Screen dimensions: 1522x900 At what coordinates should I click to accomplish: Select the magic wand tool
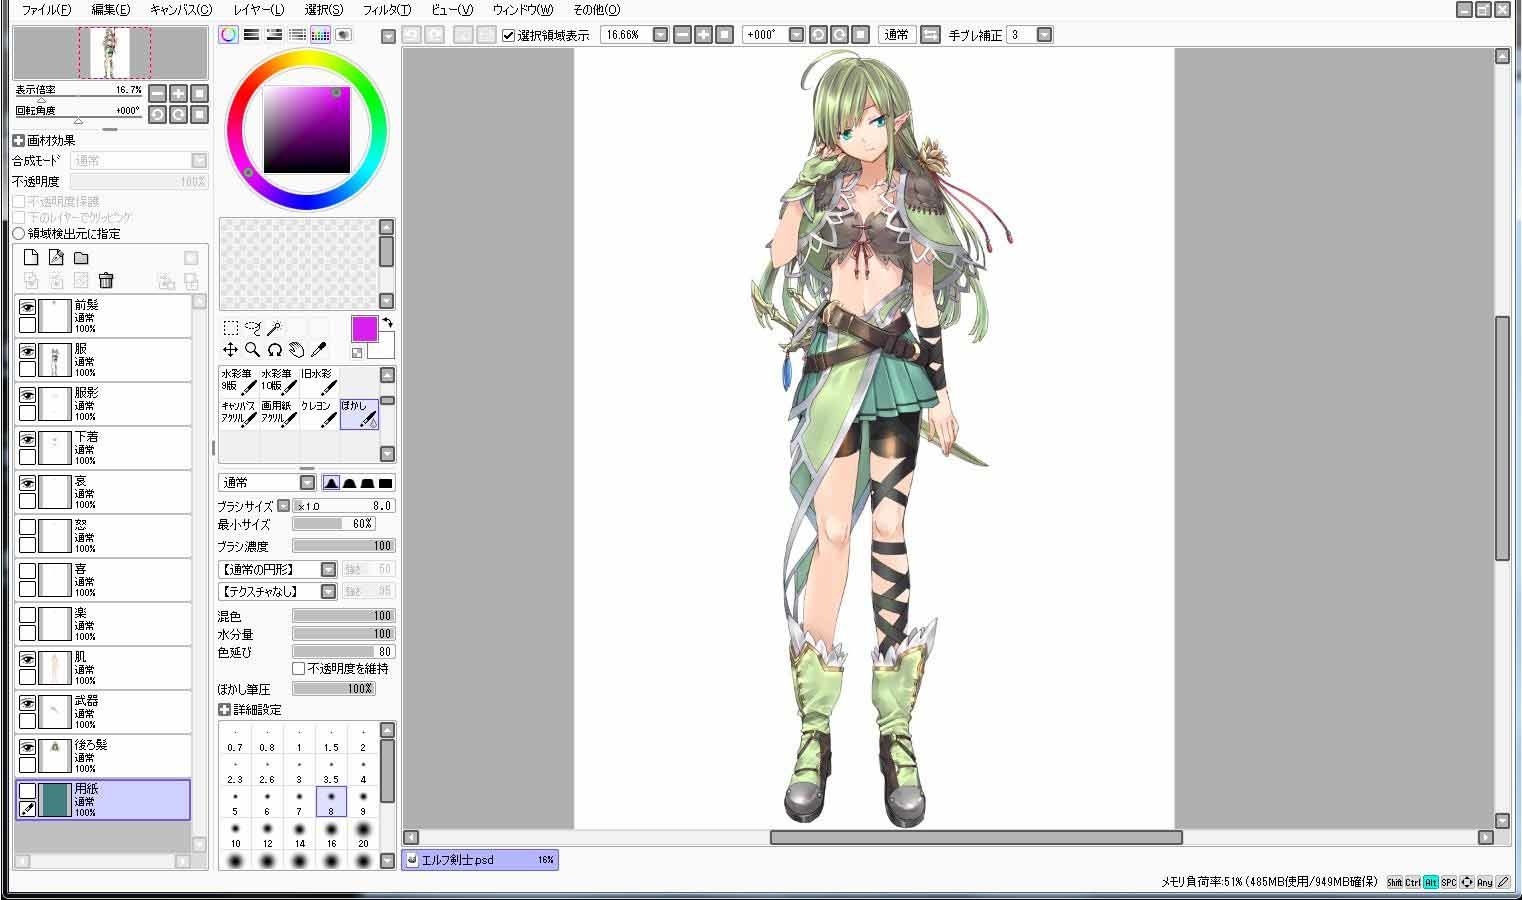pyautogui.click(x=275, y=328)
